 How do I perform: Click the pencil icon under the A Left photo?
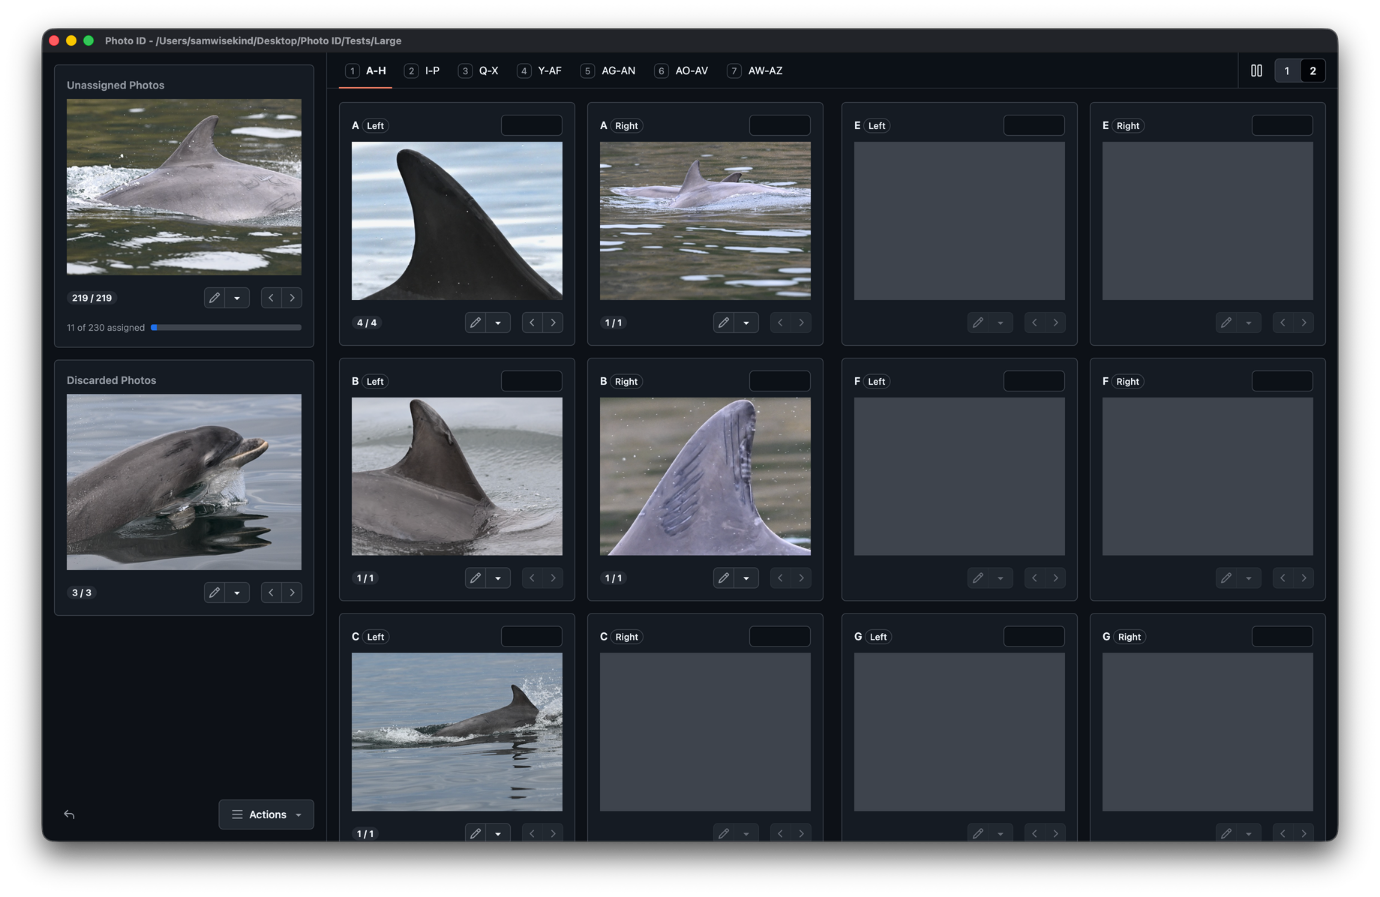475,322
